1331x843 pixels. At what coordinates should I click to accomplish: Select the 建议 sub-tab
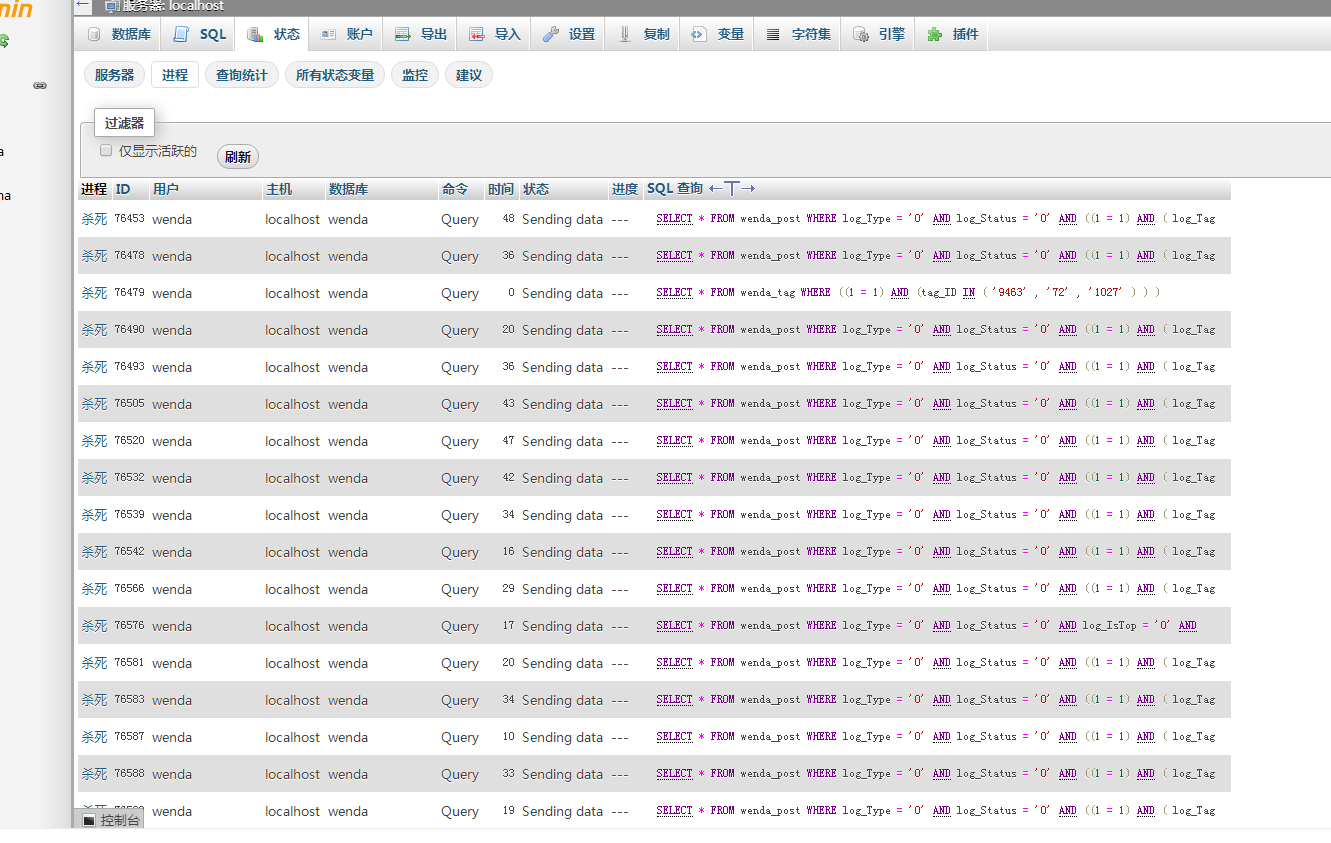pyautogui.click(x=469, y=75)
